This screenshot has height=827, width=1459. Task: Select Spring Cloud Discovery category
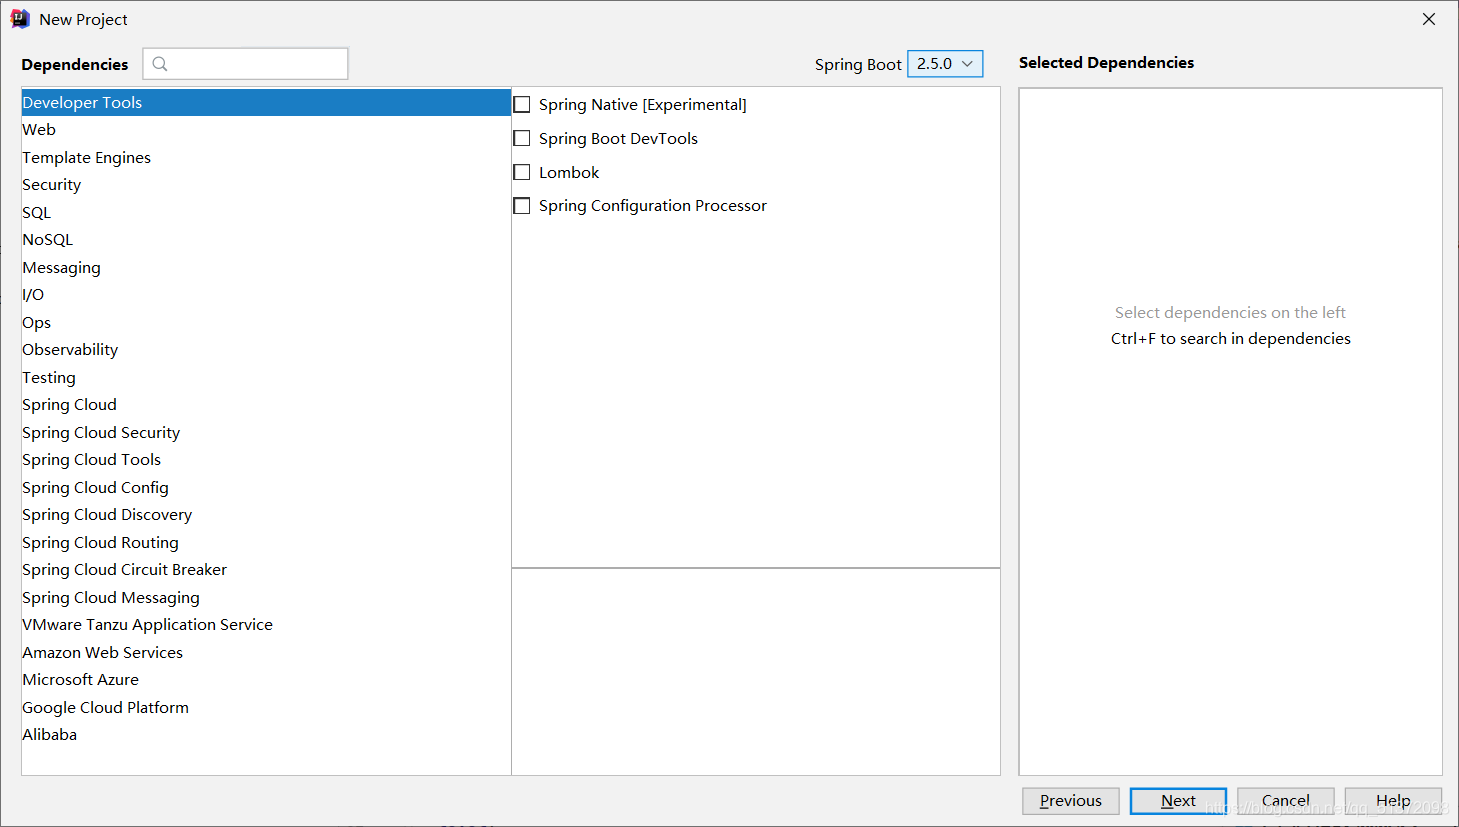[107, 515]
